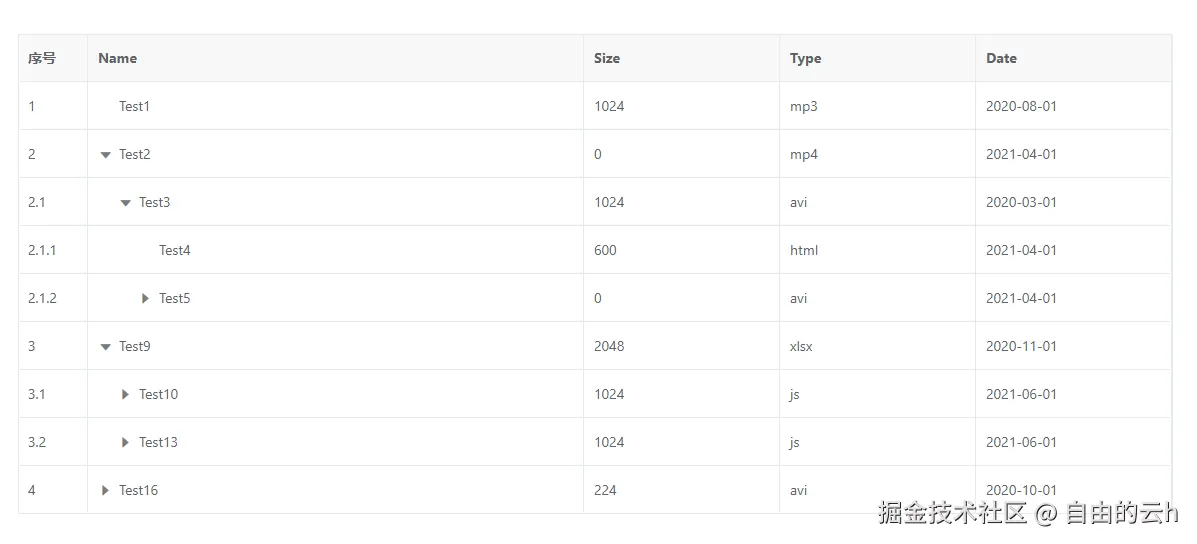This screenshot has height=544, width=1197.
Task: Expand the Test5 row
Action: coord(146,298)
